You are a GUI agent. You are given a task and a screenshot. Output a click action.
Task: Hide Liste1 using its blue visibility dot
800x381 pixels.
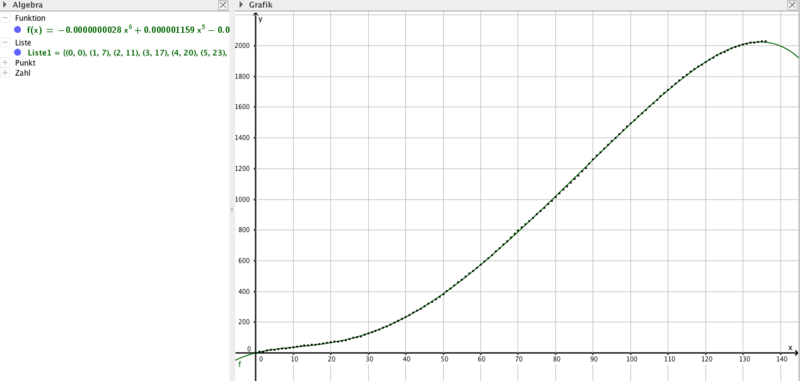(18, 52)
